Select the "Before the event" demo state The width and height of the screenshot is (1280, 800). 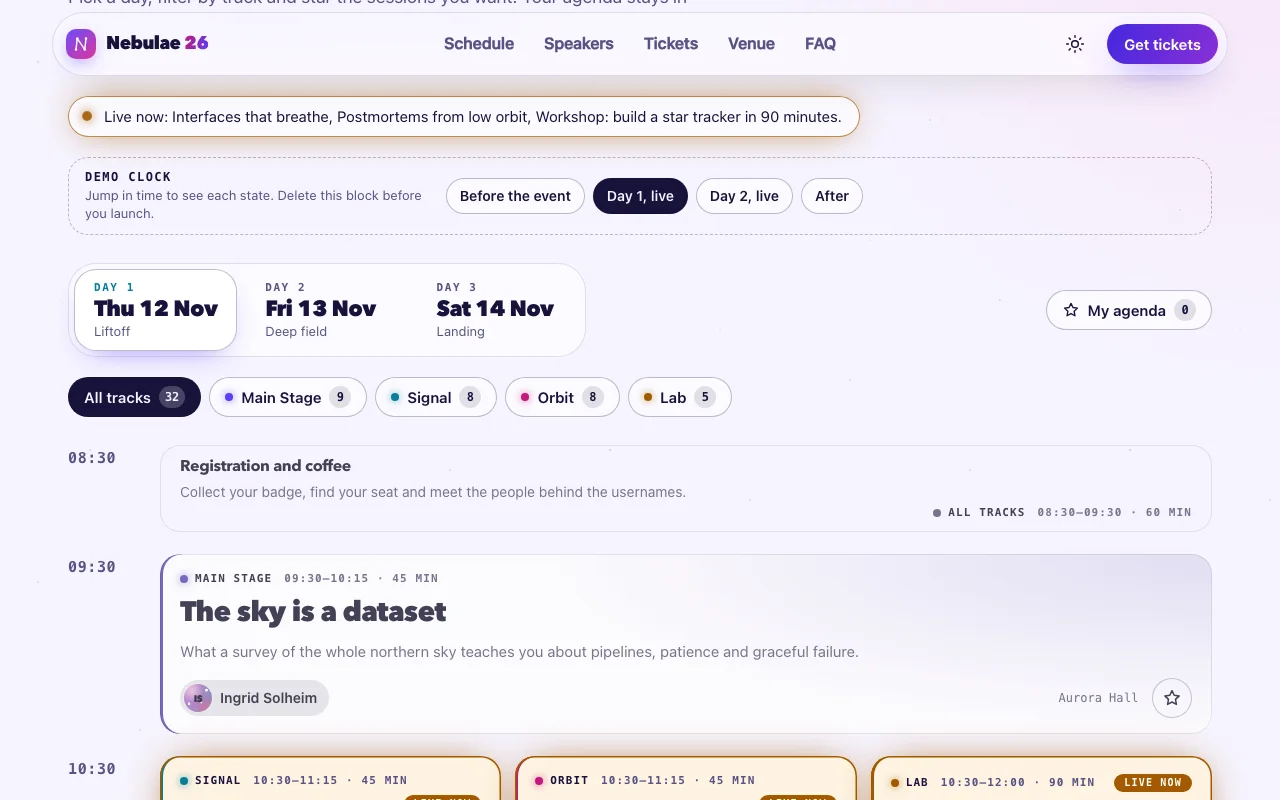515,196
